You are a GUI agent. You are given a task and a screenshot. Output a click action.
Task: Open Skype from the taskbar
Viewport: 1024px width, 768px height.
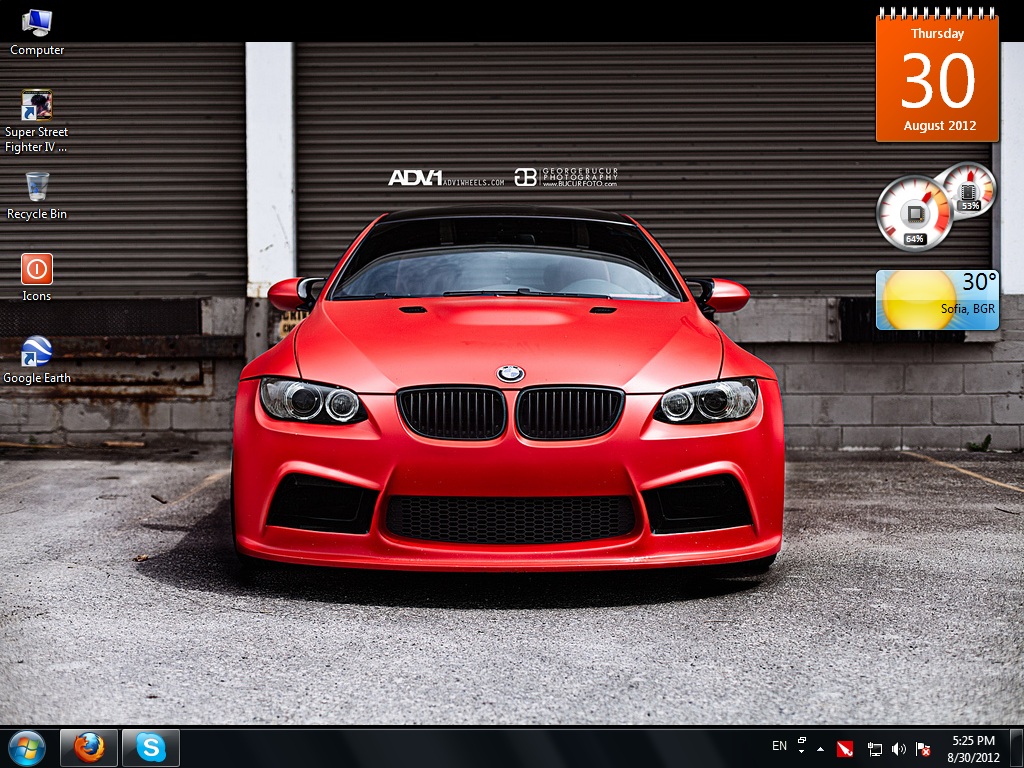coord(151,748)
